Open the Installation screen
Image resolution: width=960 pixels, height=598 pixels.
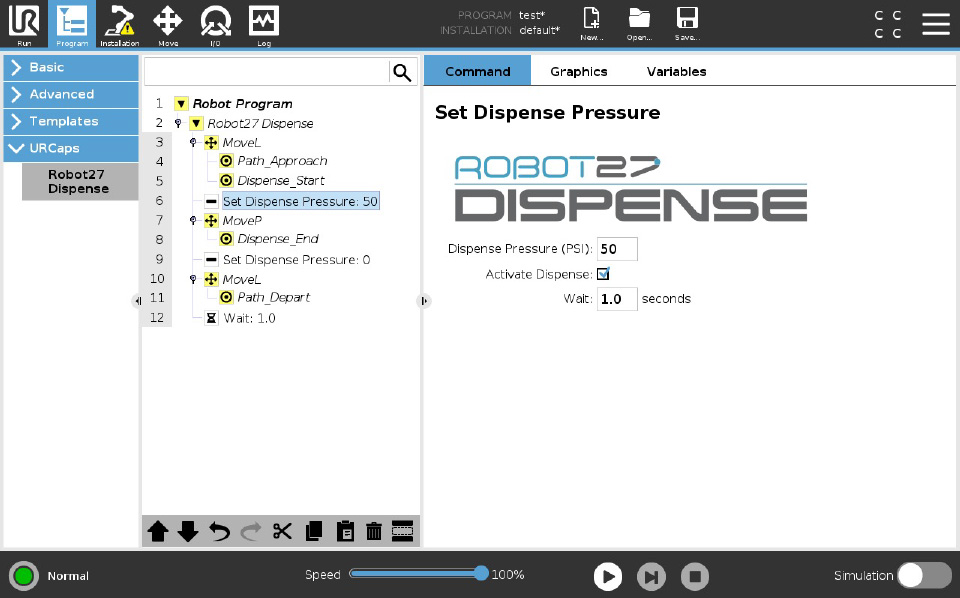pyautogui.click(x=119, y=24)
